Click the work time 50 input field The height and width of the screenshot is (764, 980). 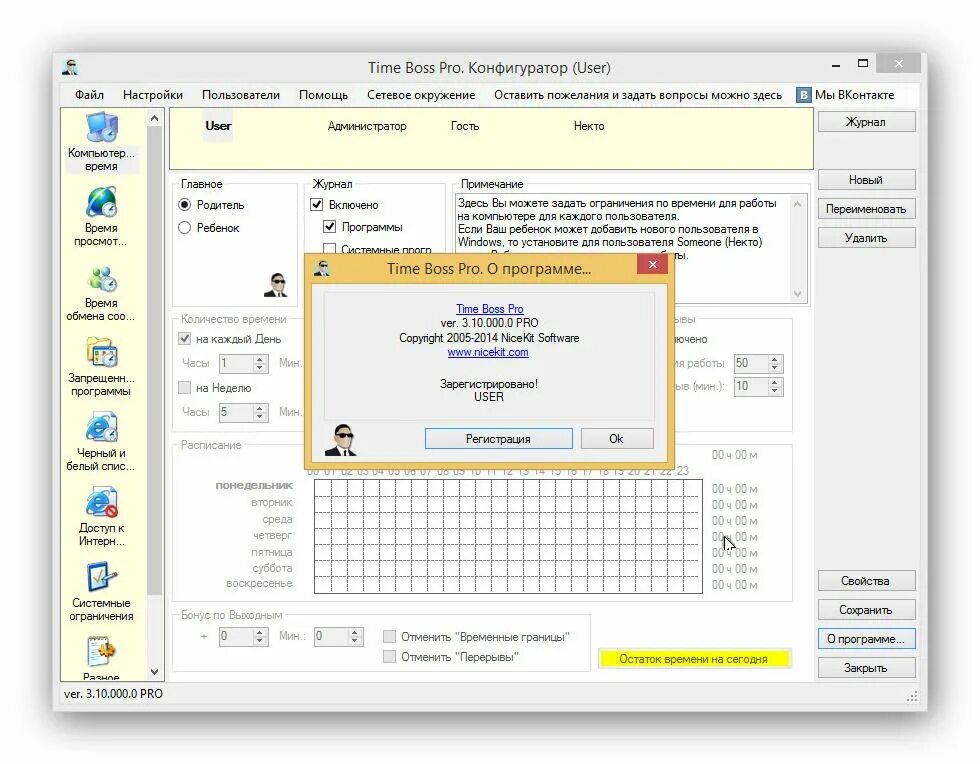(751, 363)
